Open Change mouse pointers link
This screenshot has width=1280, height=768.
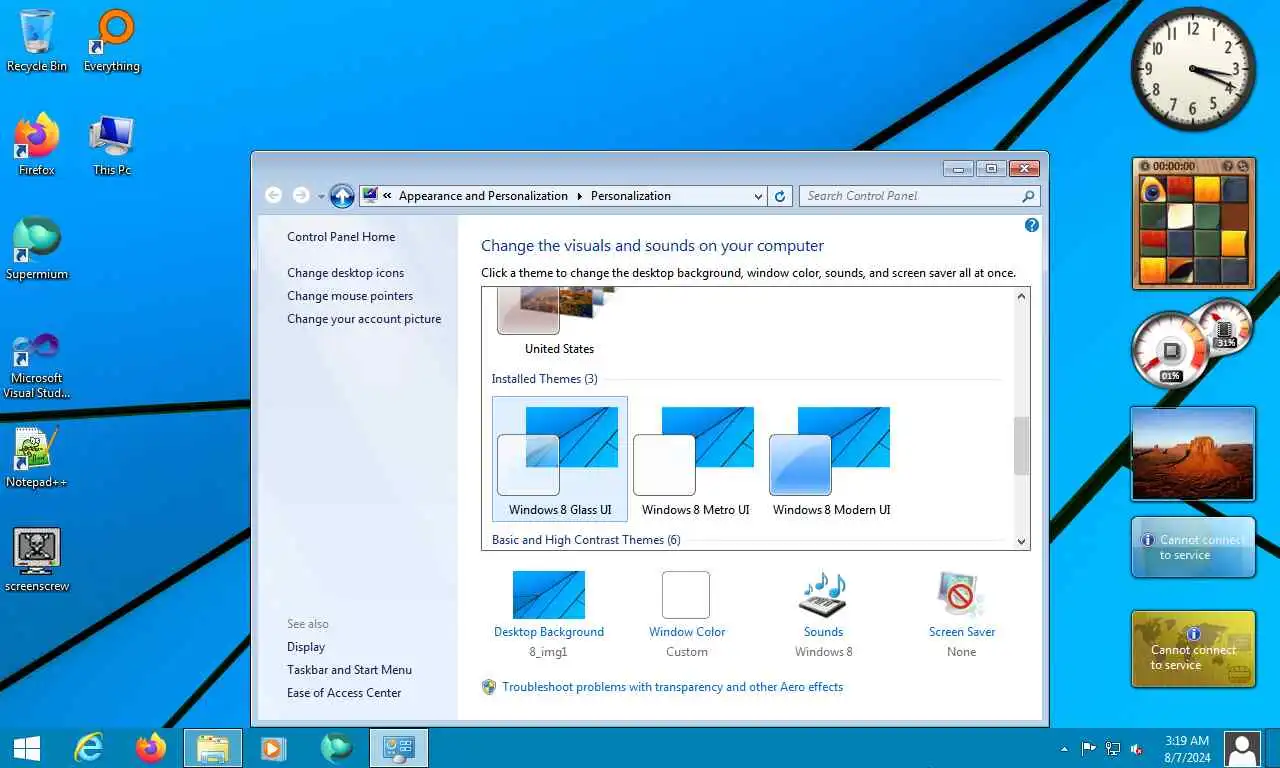(350, 296)
